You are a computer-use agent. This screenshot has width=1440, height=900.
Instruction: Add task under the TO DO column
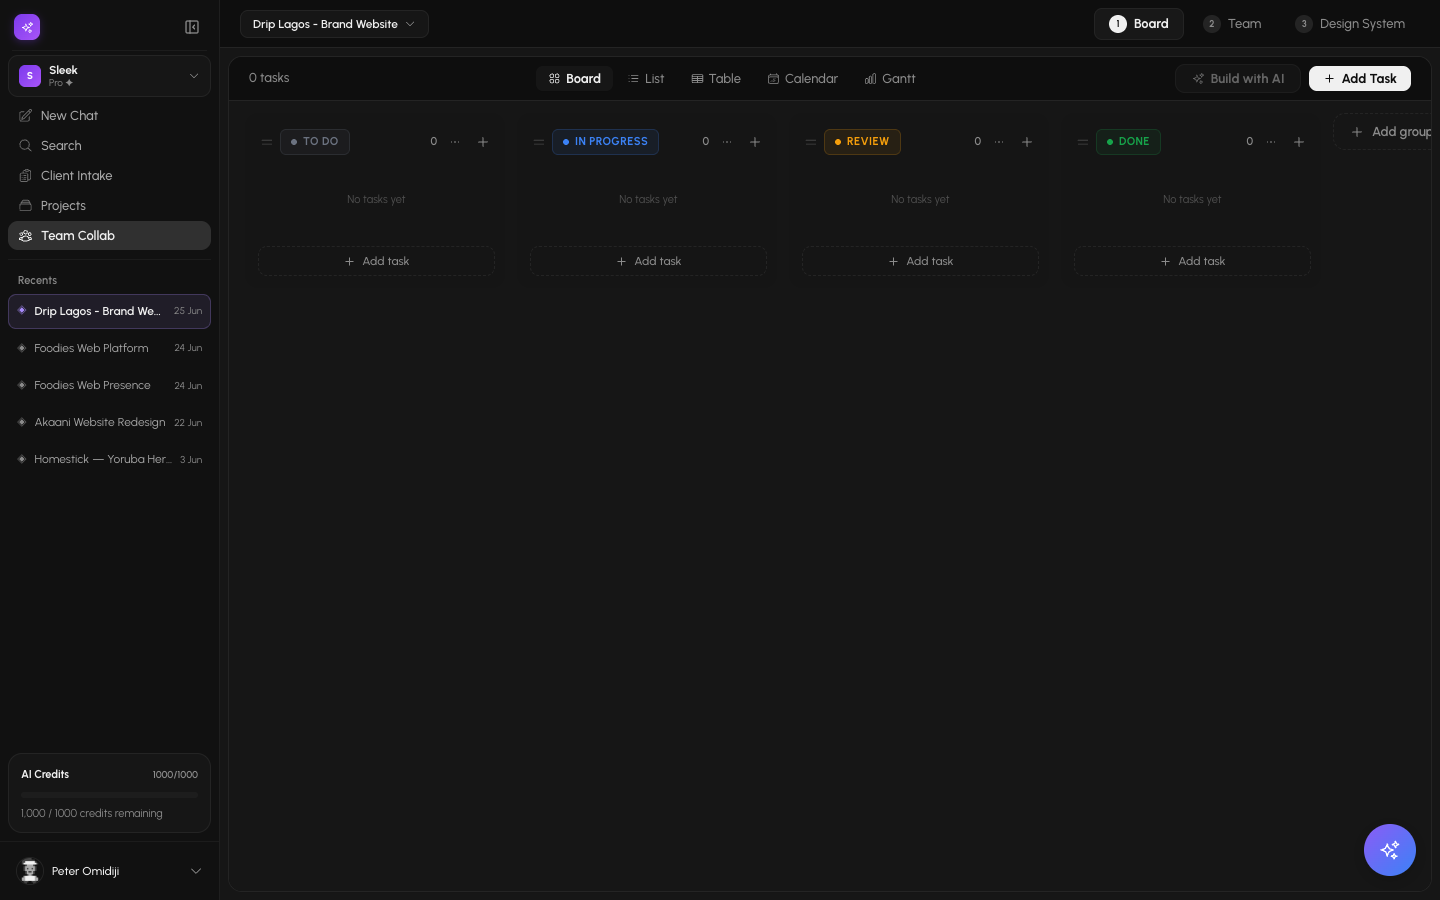377,261
